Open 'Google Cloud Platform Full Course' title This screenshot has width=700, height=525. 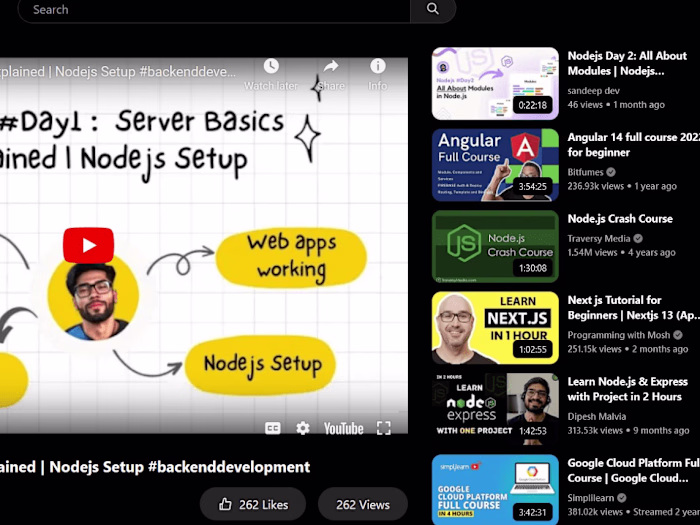coord(633,471)
